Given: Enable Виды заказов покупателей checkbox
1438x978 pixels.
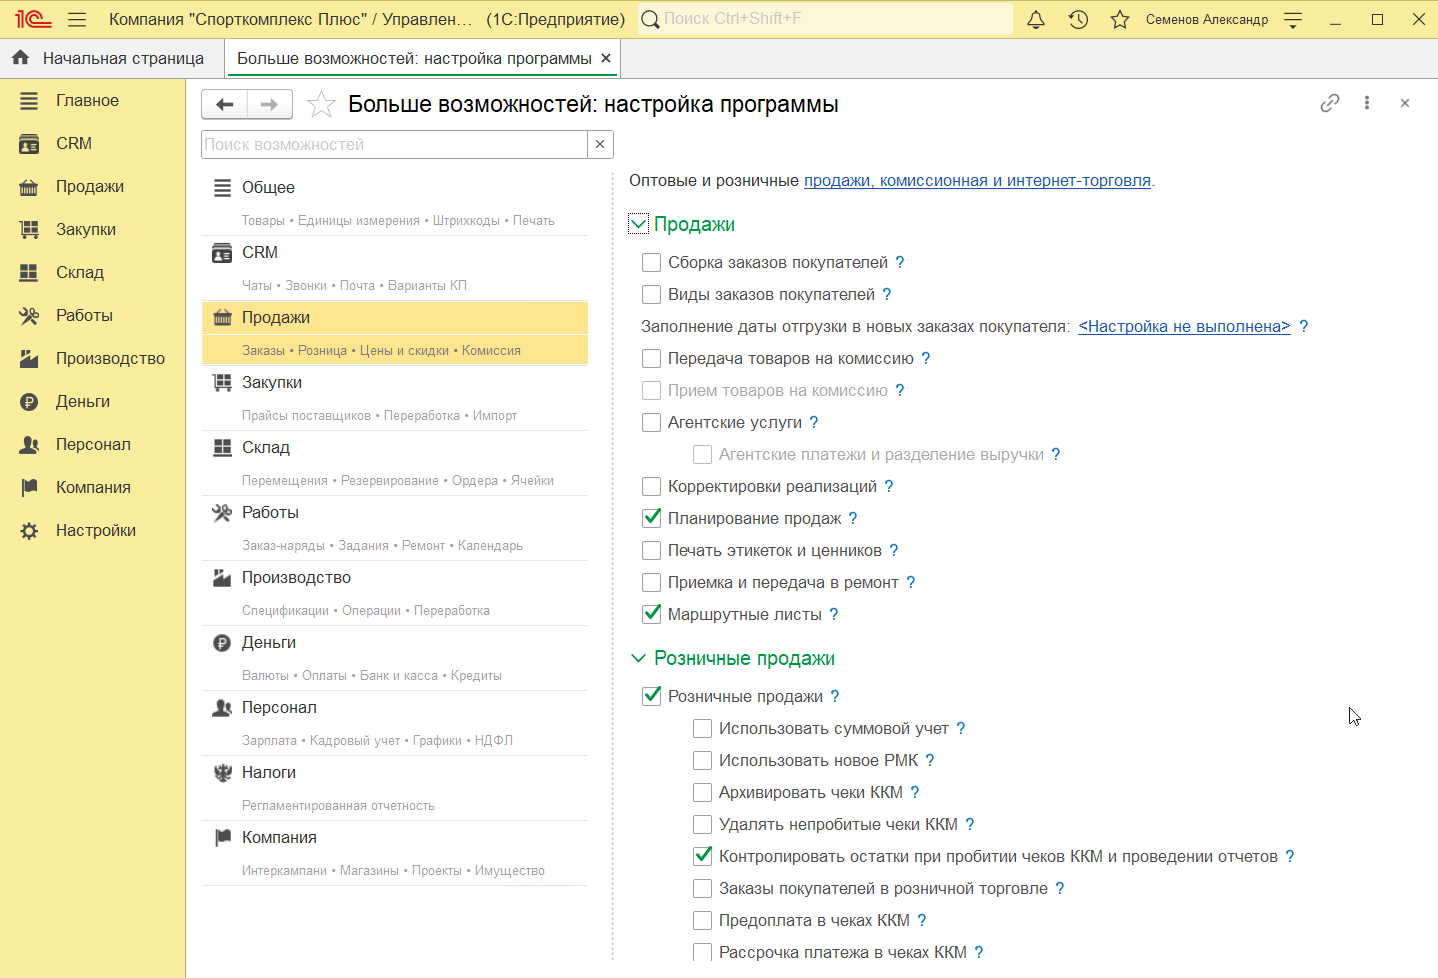Looking at the screenshot, I should coord(651,294).
